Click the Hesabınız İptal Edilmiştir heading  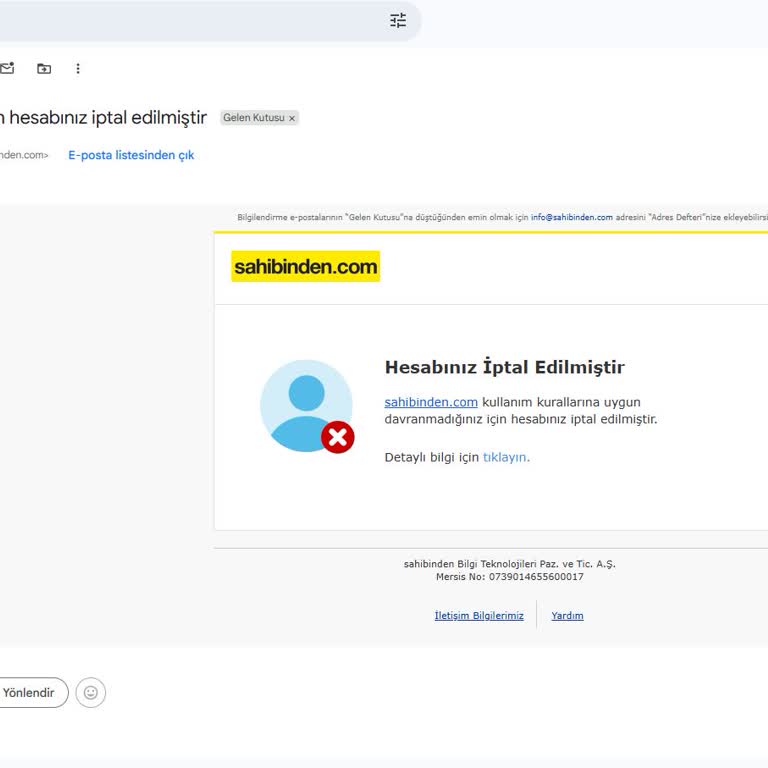(x=504, y=367)
